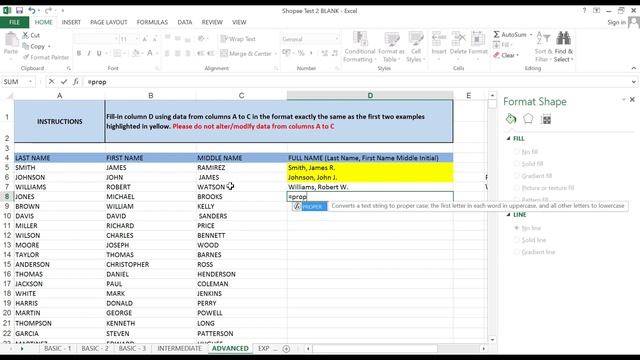Viewport: 640px width, 360px height.
Task: Click the Insert Function fx icon
Action: (x=76, y=82)
